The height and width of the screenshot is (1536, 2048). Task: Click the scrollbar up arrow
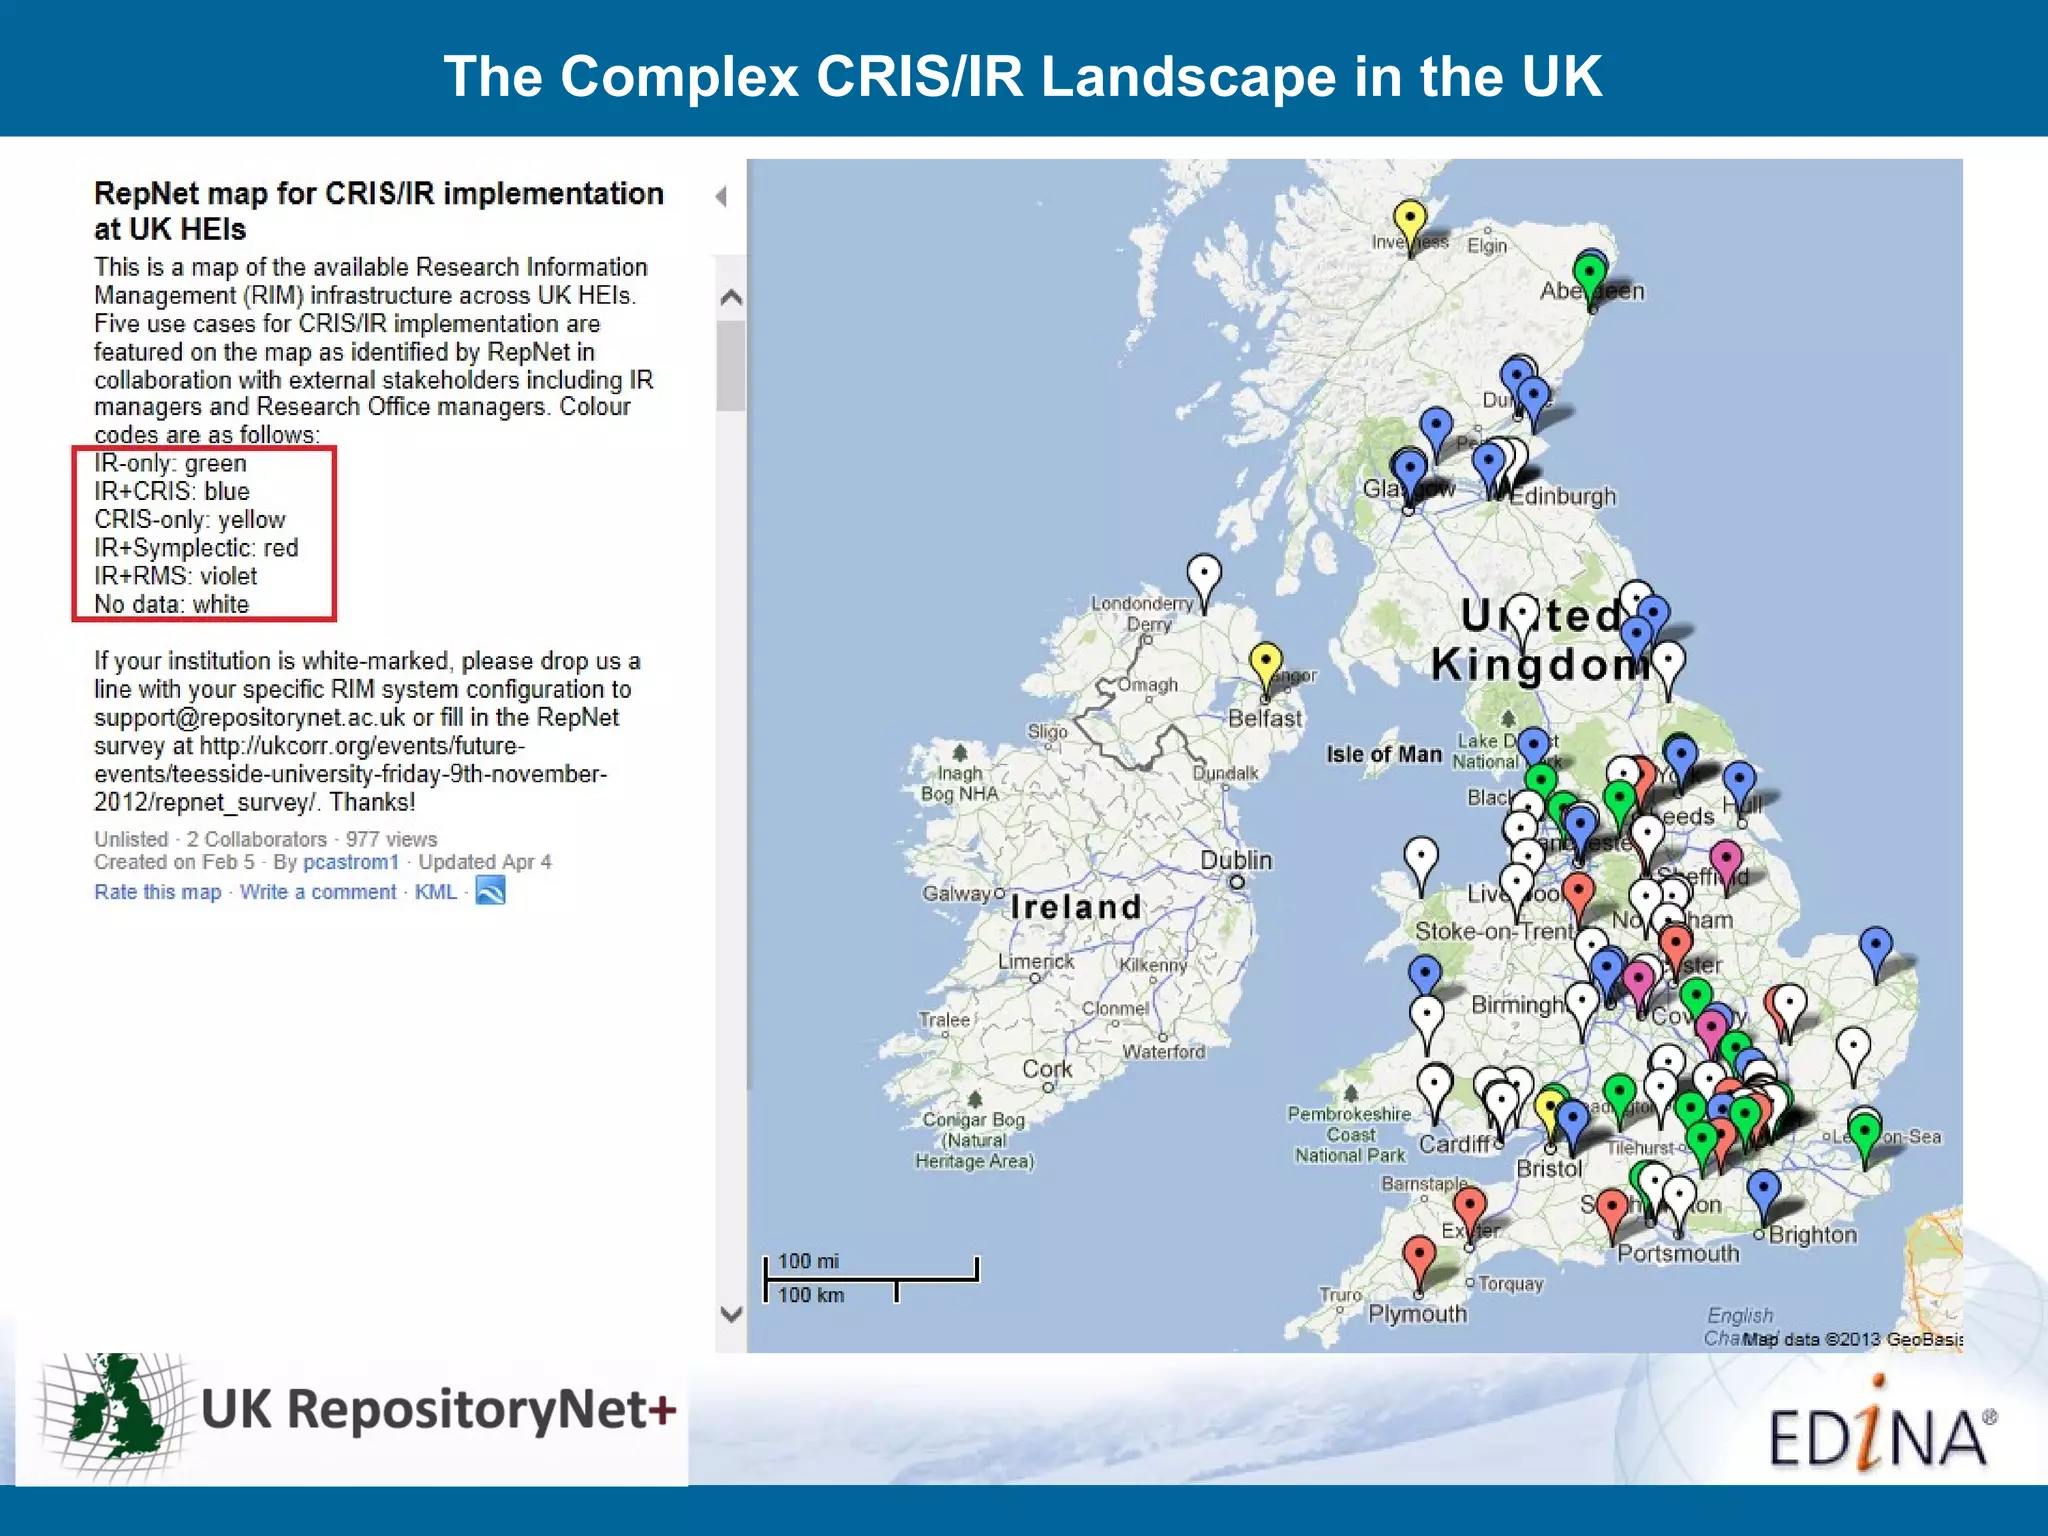click(x=731, y=297)
